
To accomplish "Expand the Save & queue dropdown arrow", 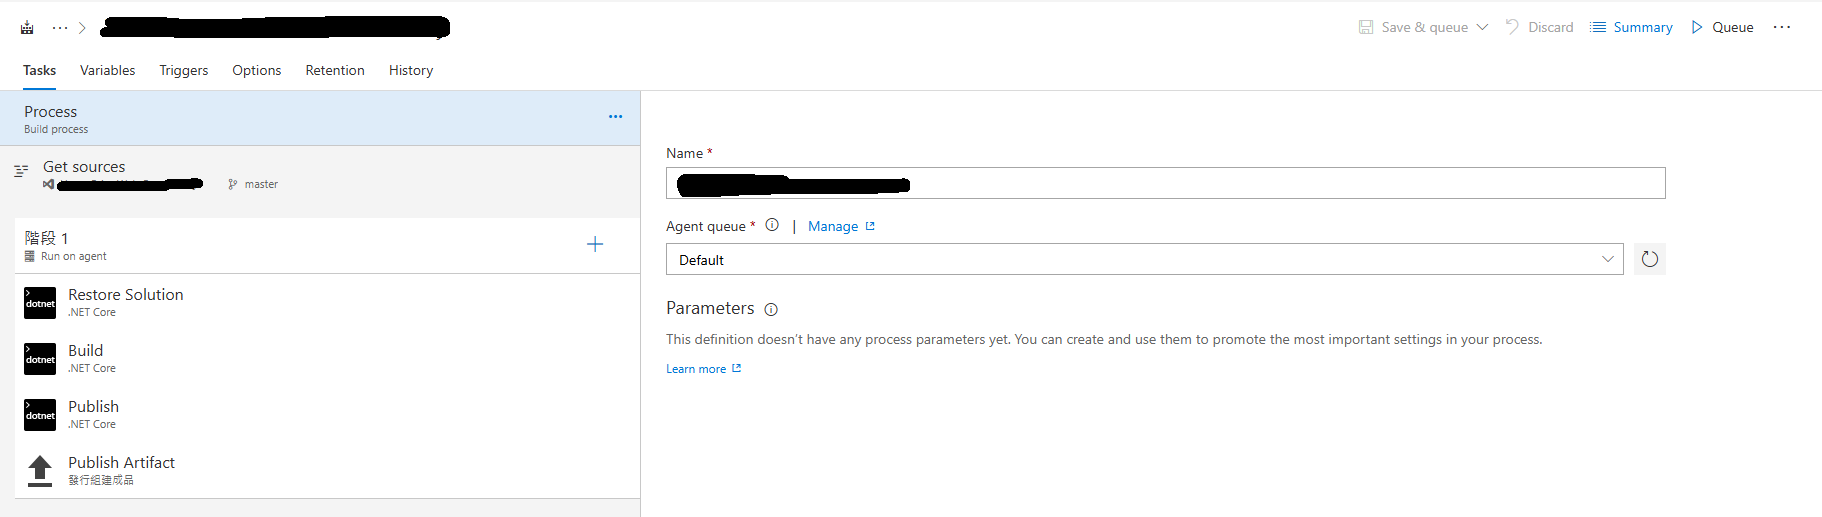I will 1482,27.
